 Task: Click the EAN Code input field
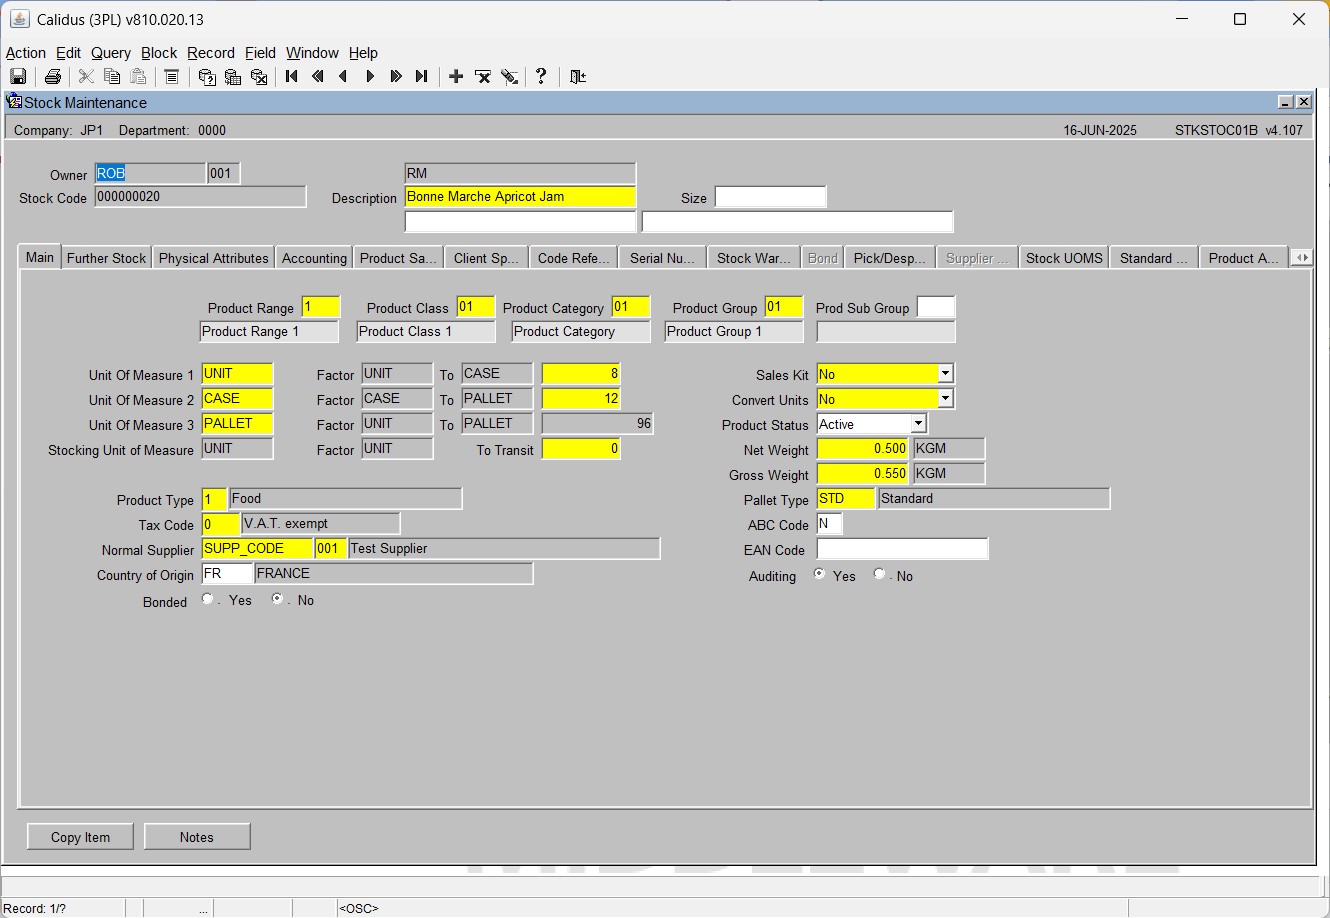pos(902,549)
